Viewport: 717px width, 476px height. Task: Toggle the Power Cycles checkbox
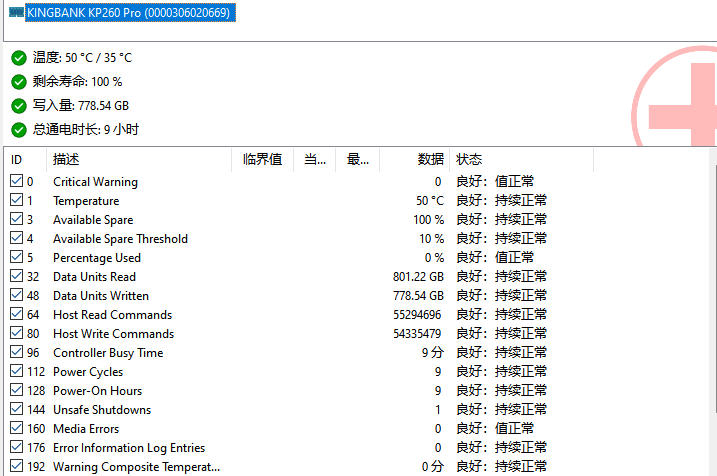[16, 370]
